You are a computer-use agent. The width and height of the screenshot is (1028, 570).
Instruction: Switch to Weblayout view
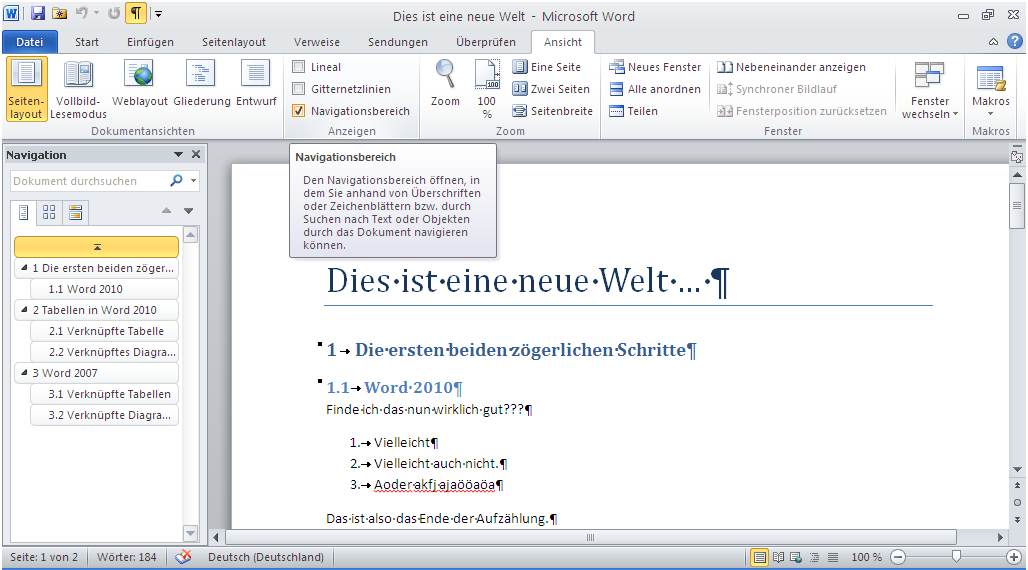(x=140, y=84)
